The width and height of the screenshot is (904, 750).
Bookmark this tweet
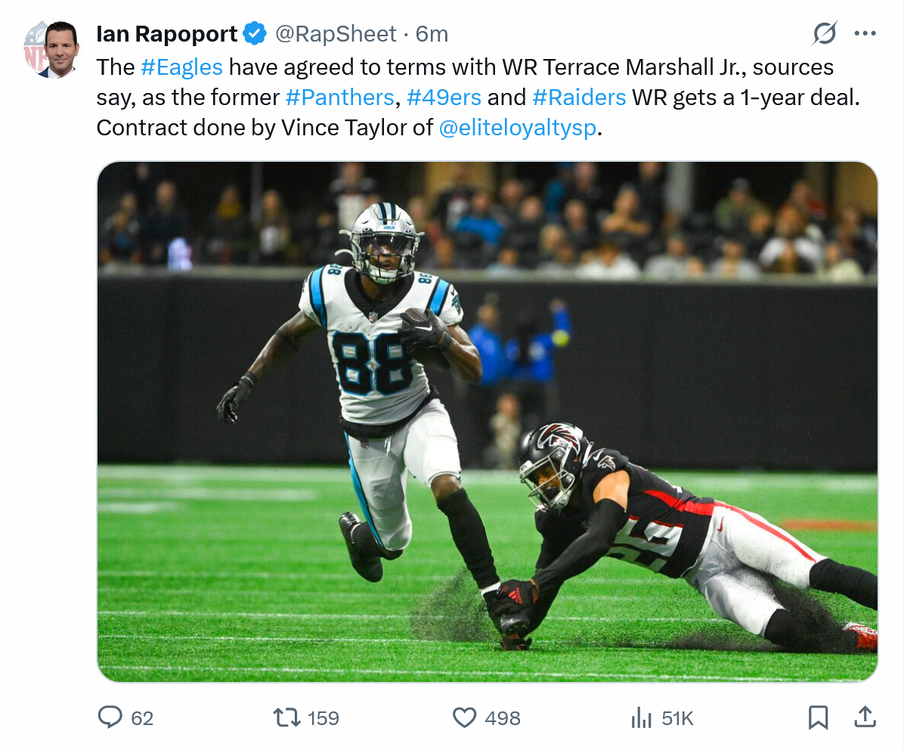click(818, 718)
